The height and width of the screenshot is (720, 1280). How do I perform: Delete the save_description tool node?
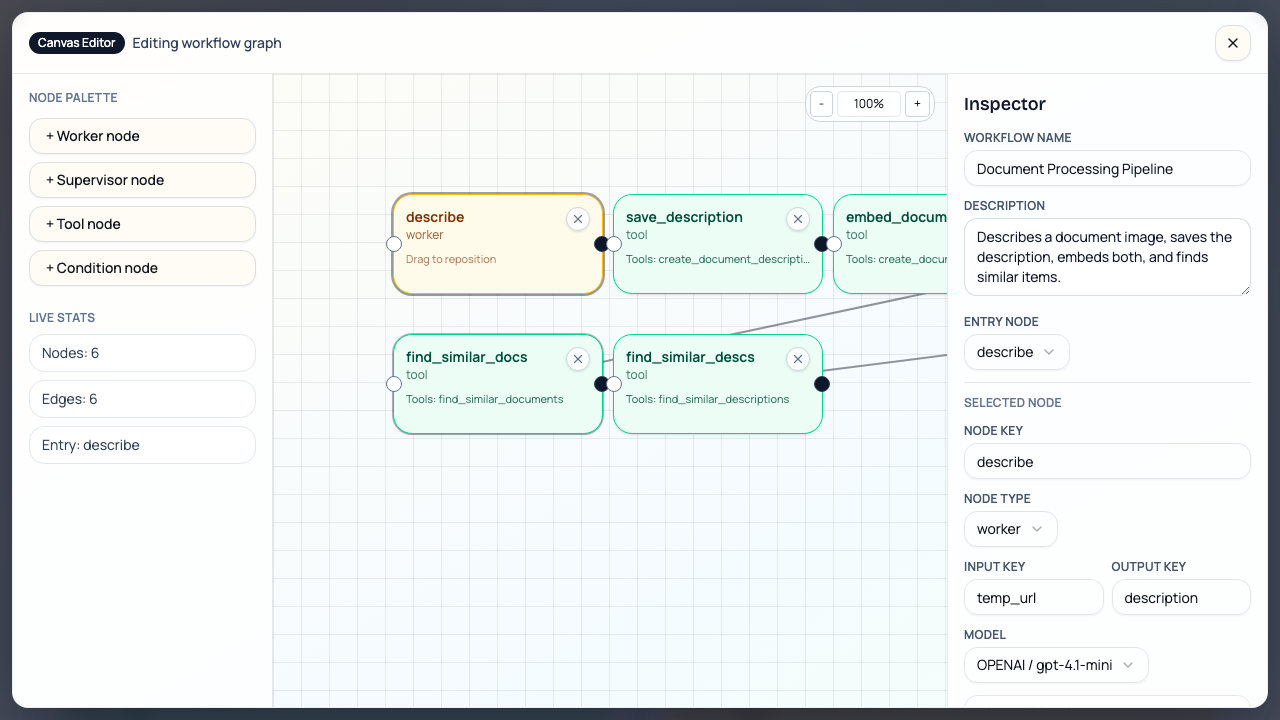coord(798,219)
